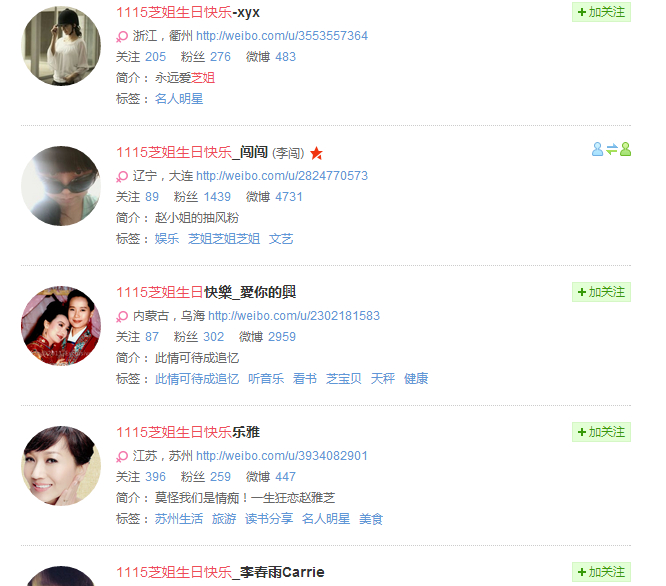Click the pink gender icon before 浙江，衢州
666x586 pixels.
point(122,37)
